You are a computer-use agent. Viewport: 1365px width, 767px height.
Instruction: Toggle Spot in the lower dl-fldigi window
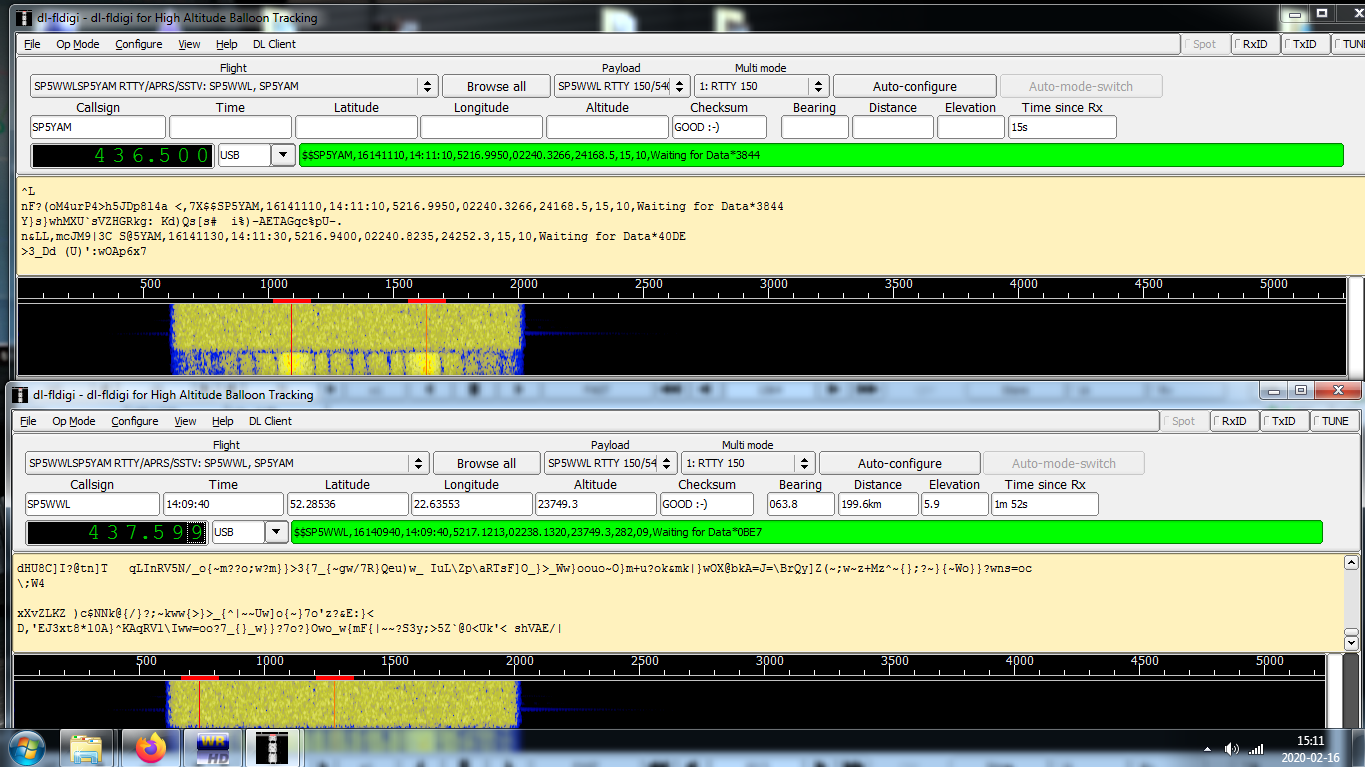[1183, 421]
